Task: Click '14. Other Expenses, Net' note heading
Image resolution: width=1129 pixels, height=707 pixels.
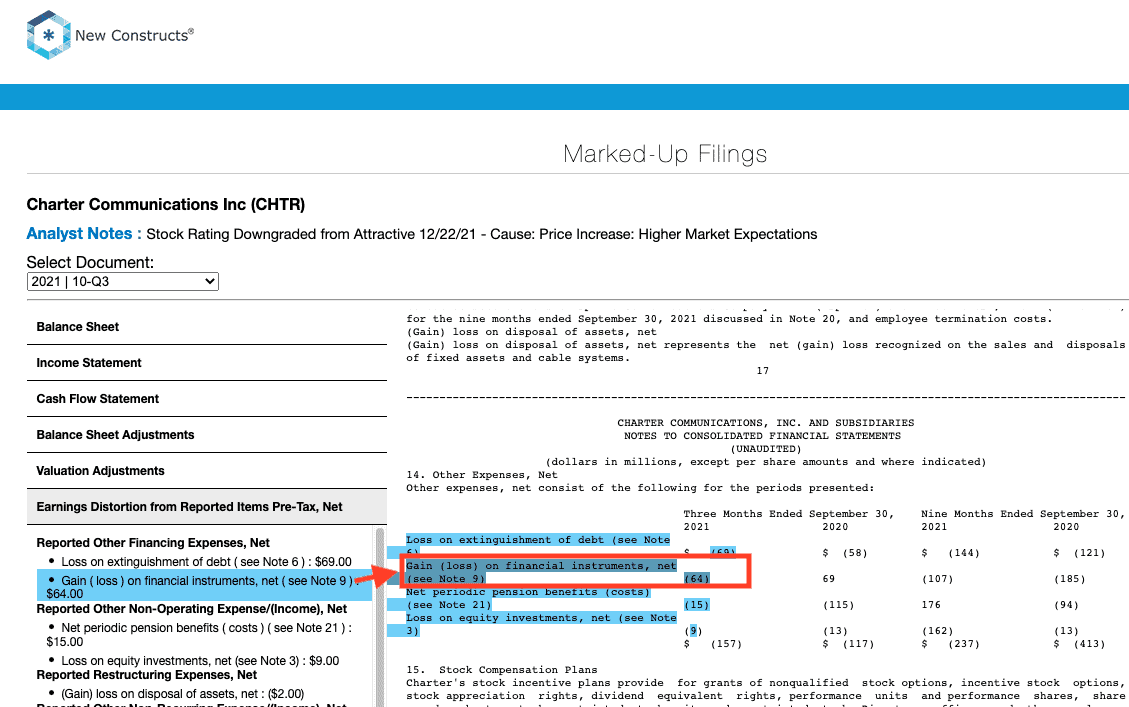Action: [x=482, y=475]
